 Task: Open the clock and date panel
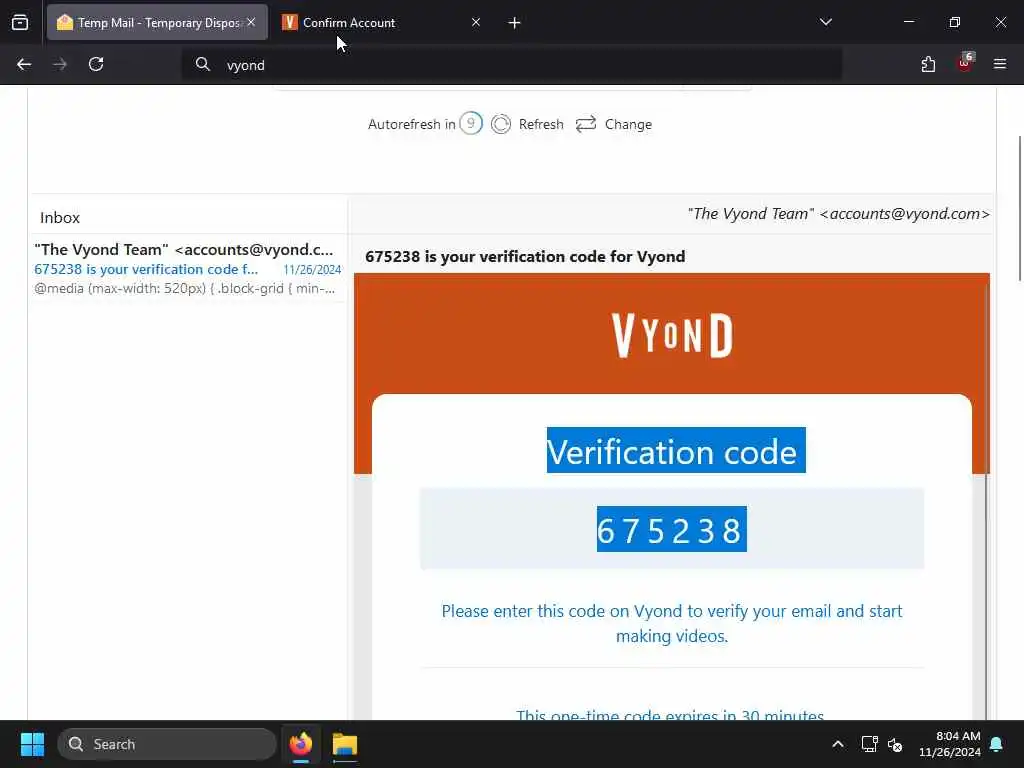[x=950, y=744]
